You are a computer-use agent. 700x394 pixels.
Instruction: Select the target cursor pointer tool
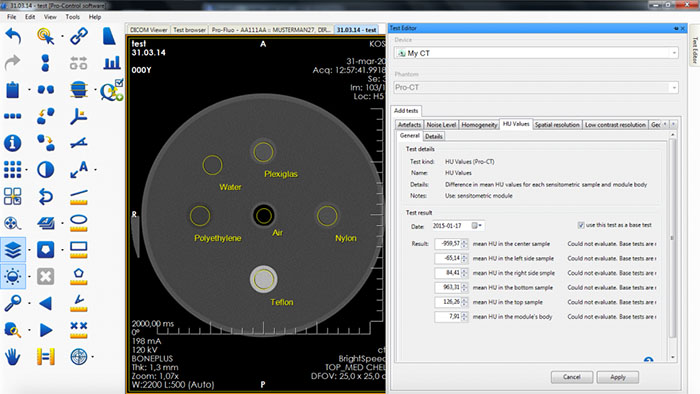tap(46, 36)
